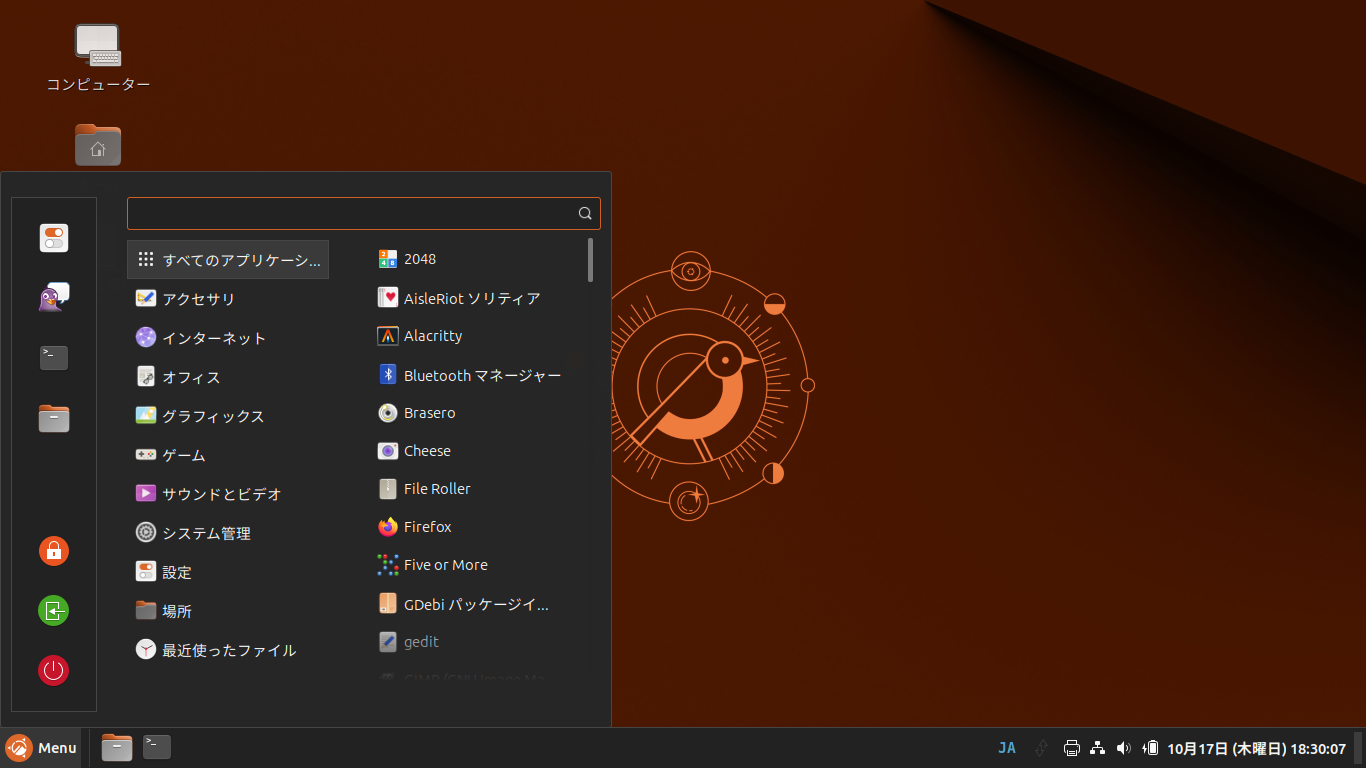The height and width of the screenshot is (768, 1366).
Task: Log out via the green exit icon
Action: tap(53, 610)
